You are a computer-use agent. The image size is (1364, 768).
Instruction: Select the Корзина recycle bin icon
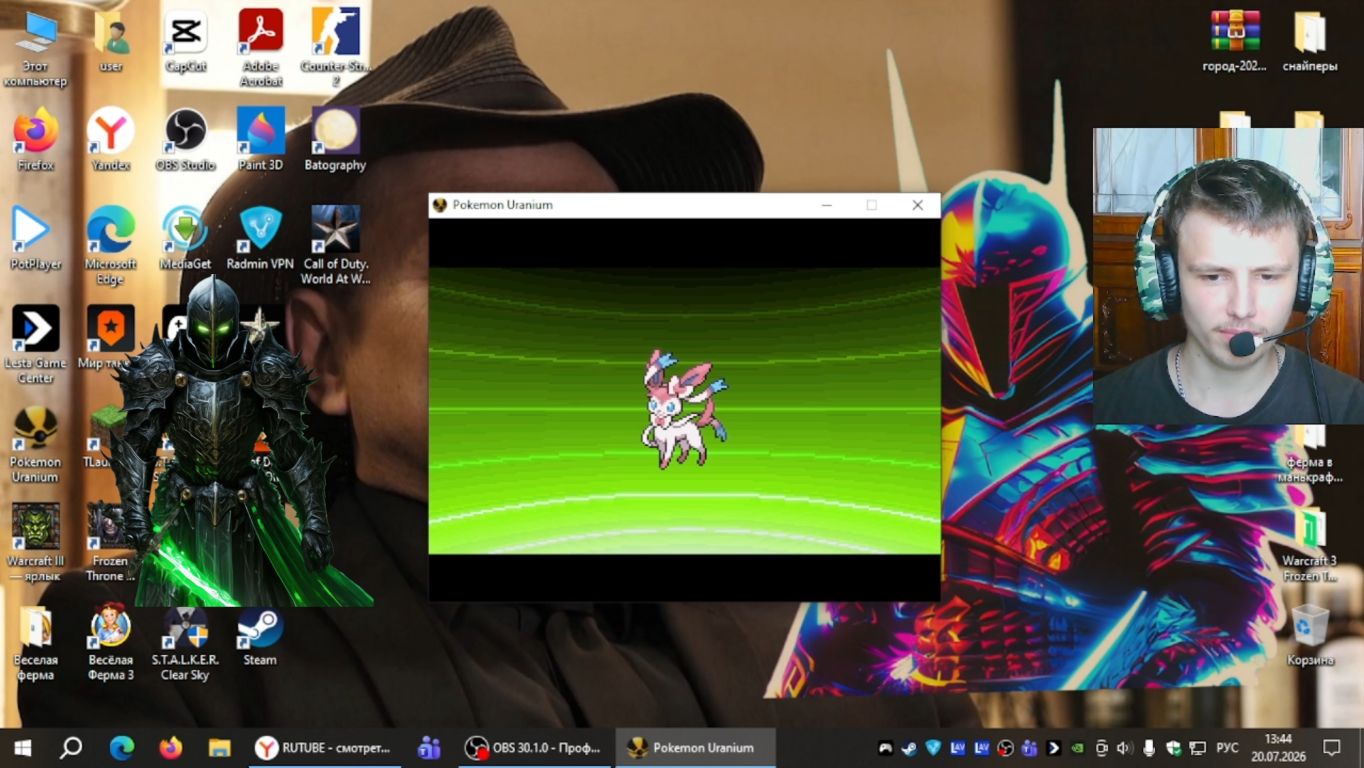1310,634
